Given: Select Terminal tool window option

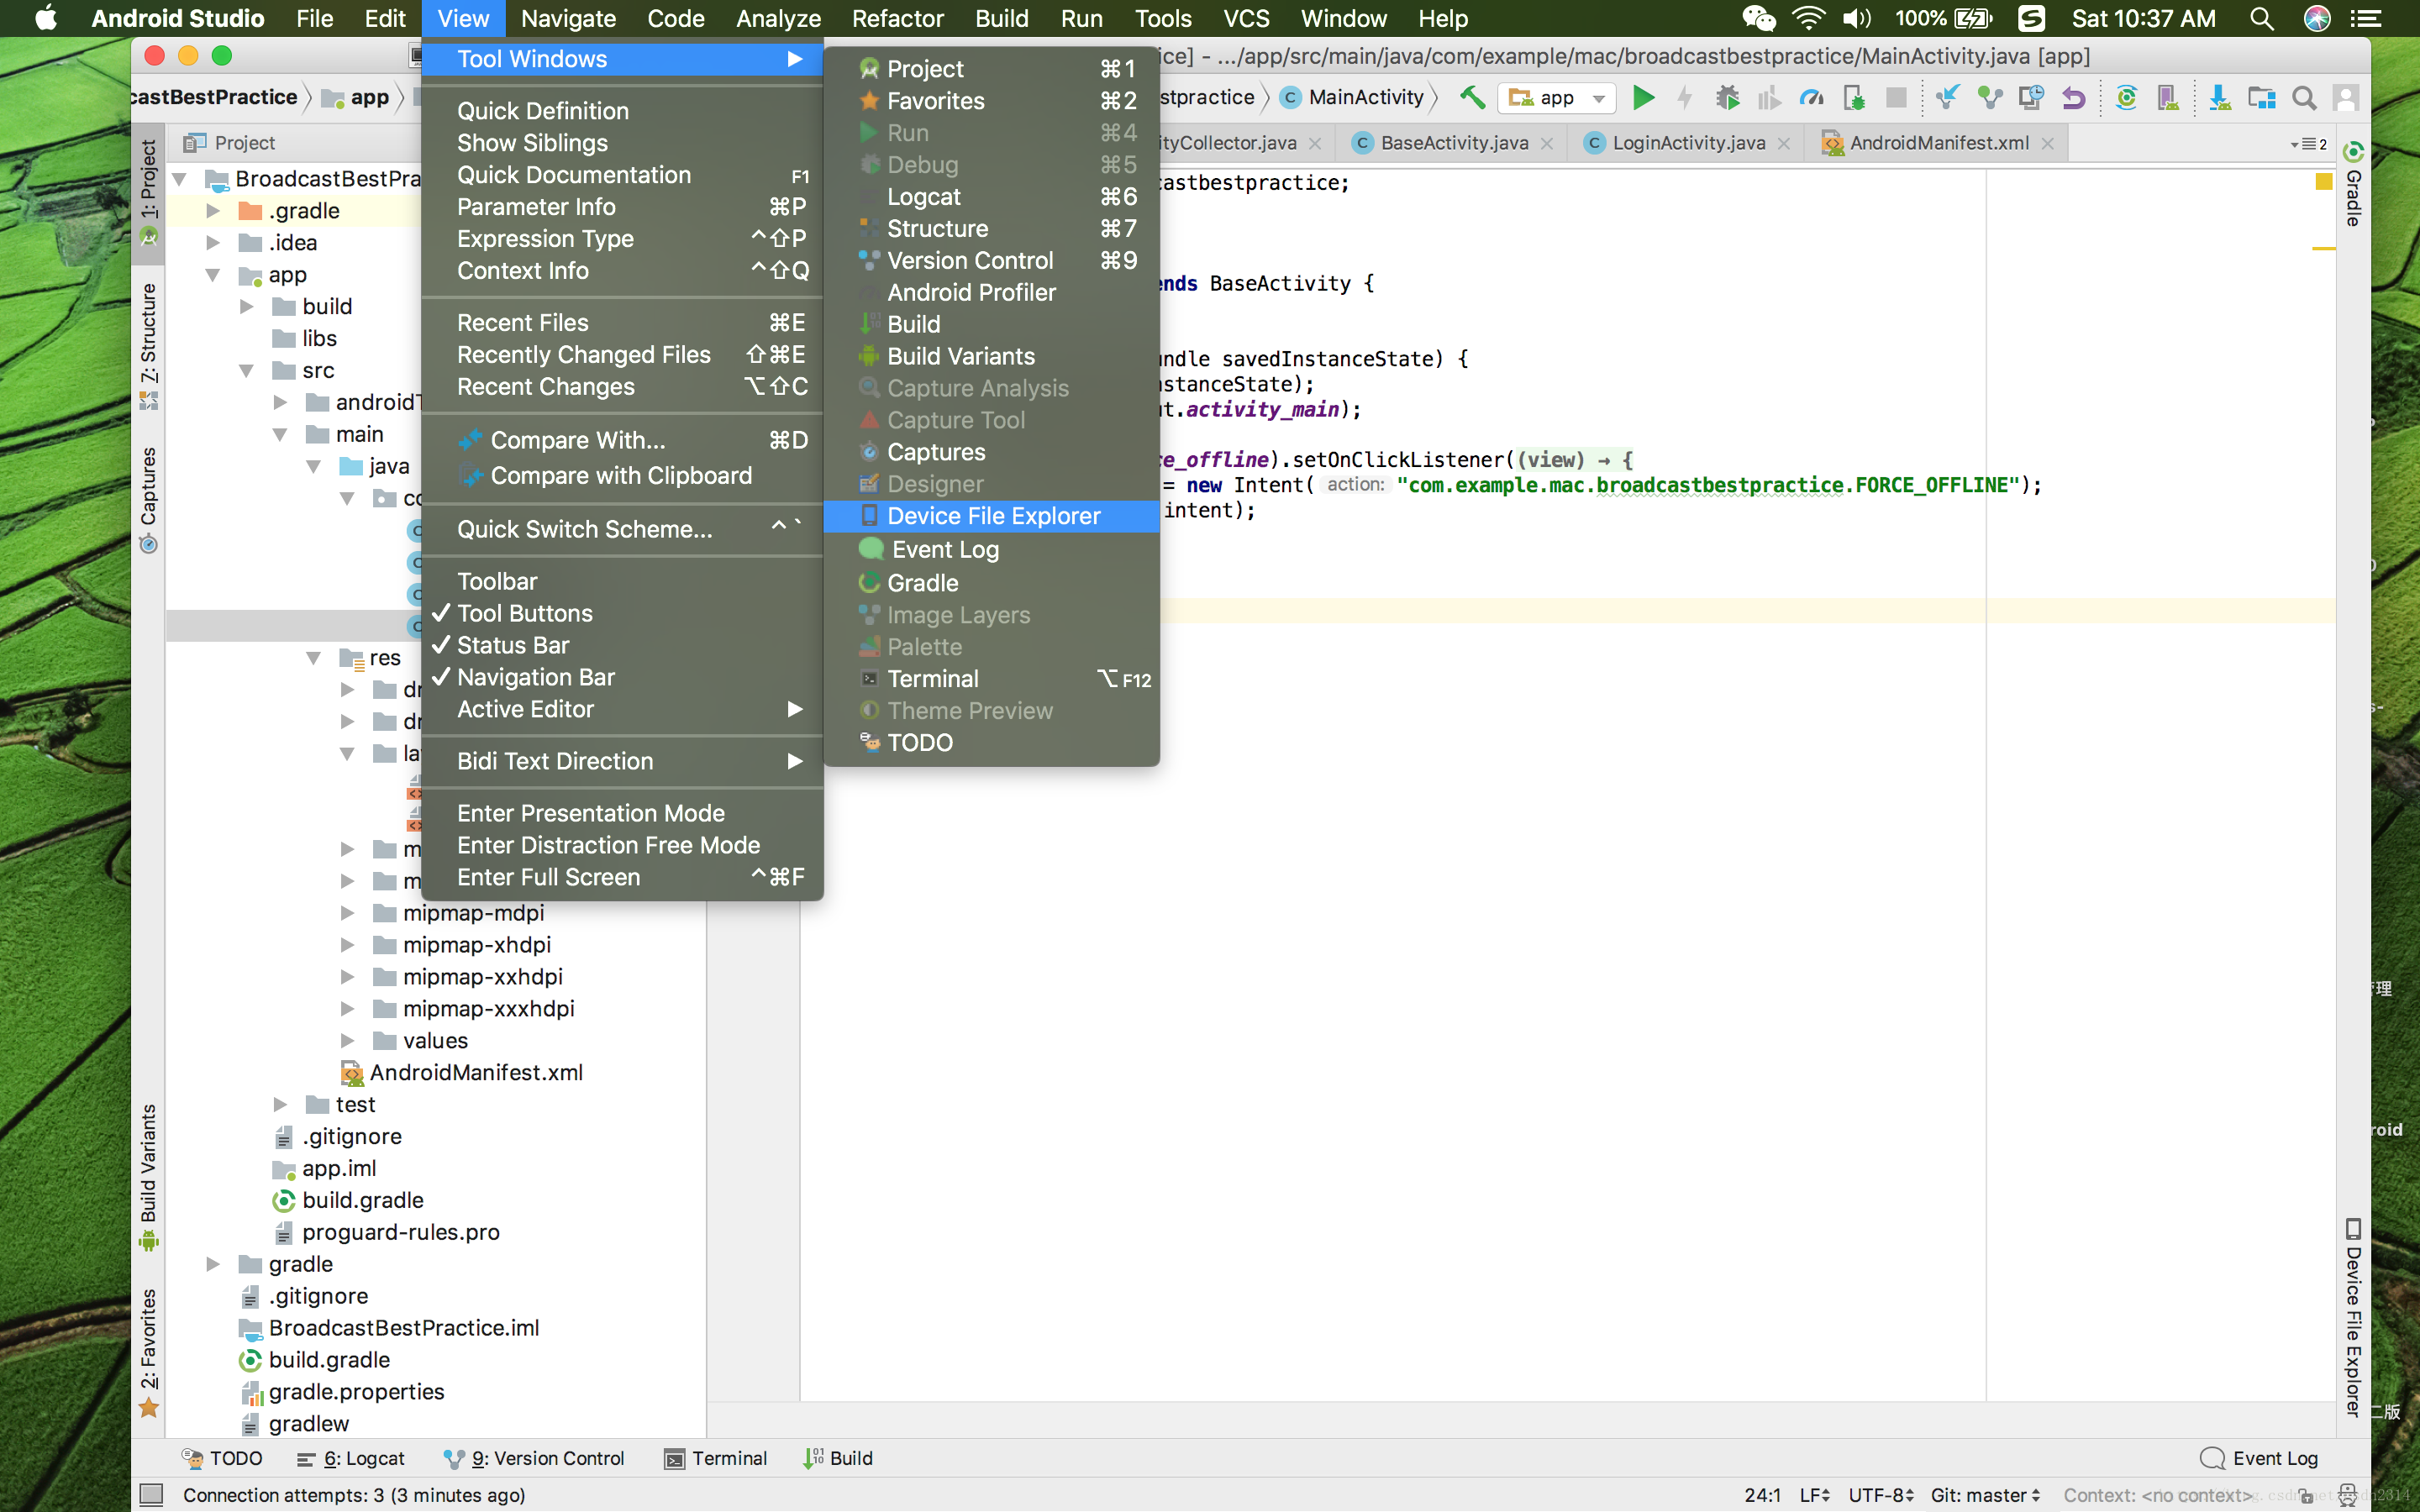Looking at the screenshot, I should [x=932, y=678].
